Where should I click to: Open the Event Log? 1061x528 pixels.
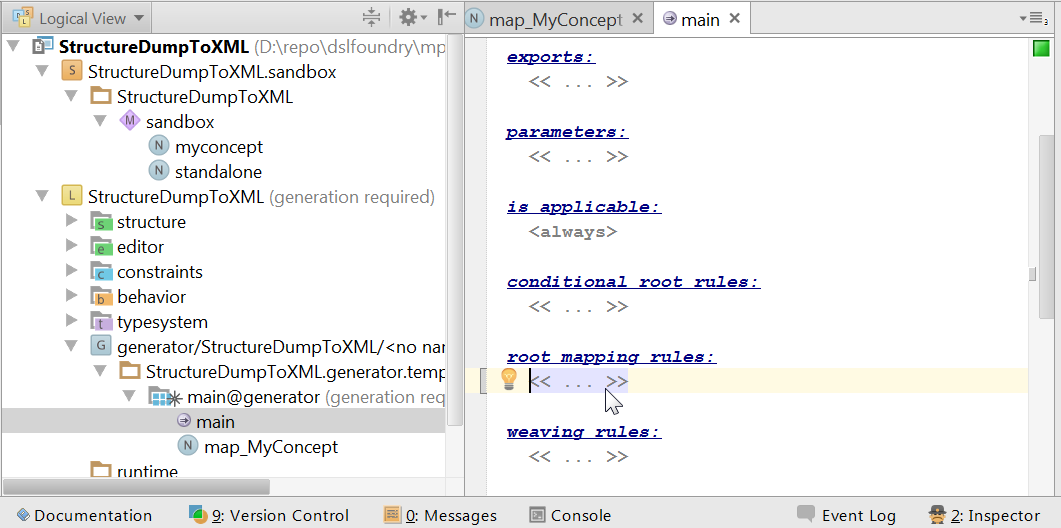(846, 516)
